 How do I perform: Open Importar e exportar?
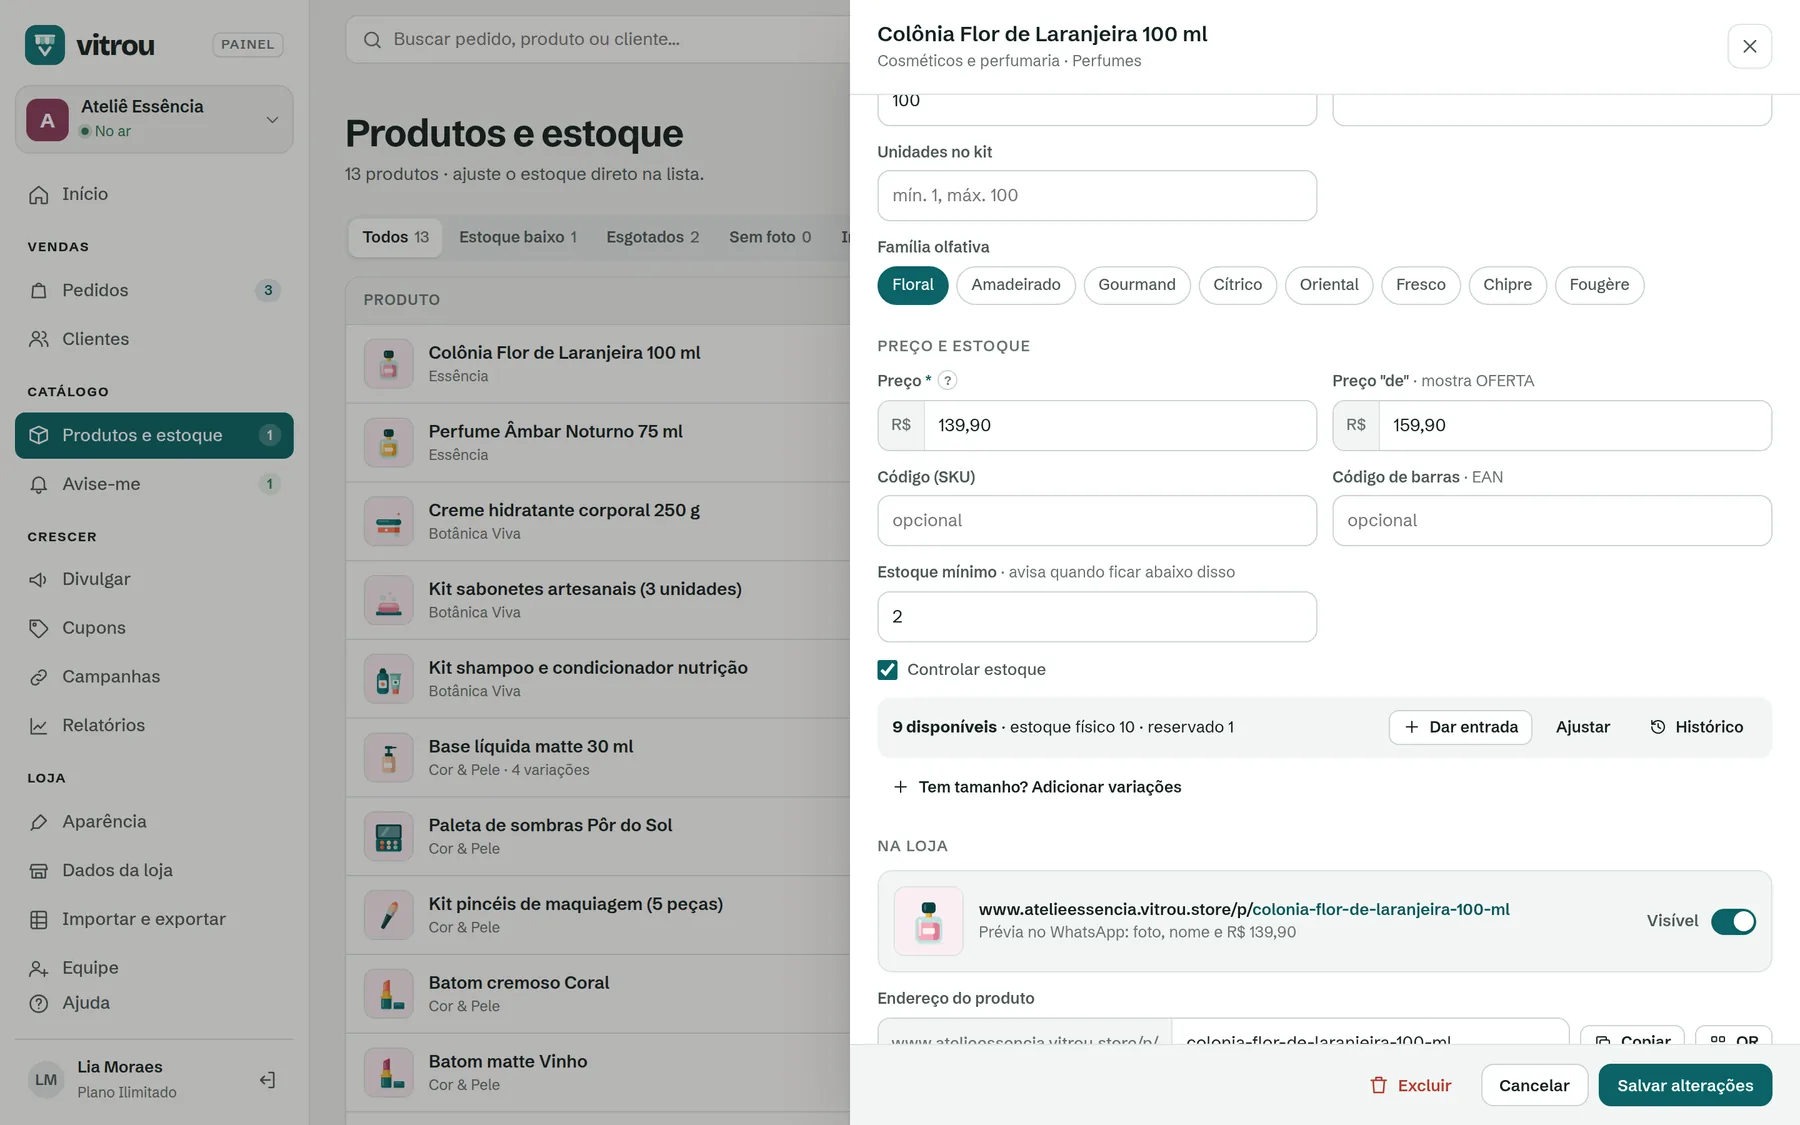click(x=154, y=919)
